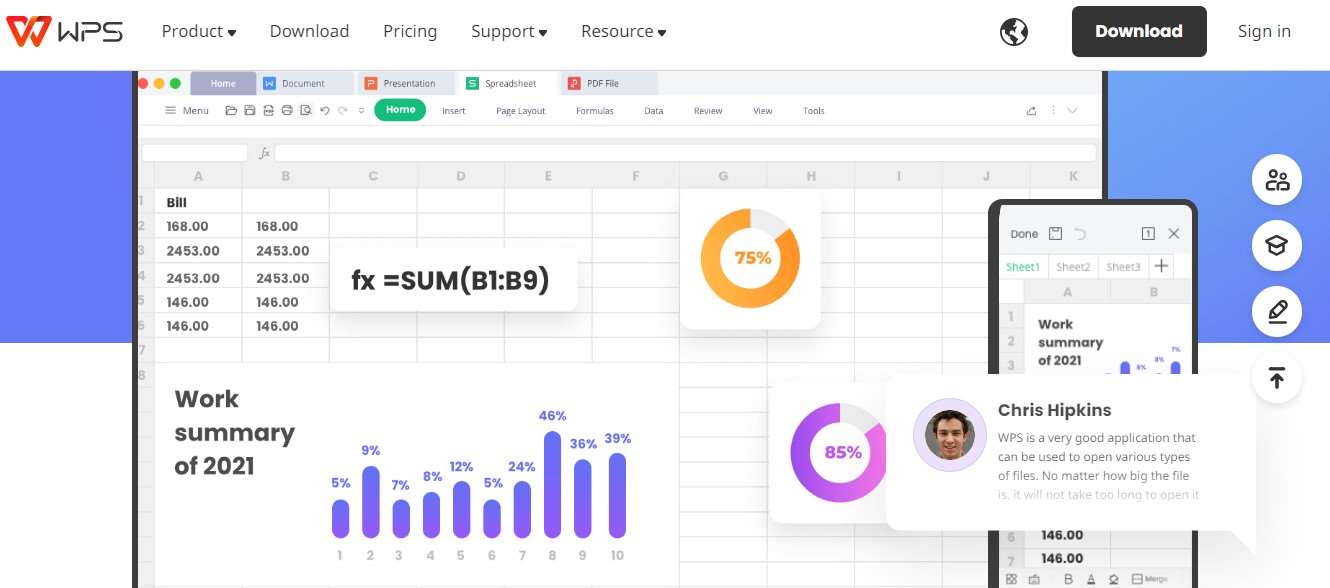Viewport: 1330px width, 588px height.
Task: Click the purple 85% donut chart
Action: click(840, 452)
